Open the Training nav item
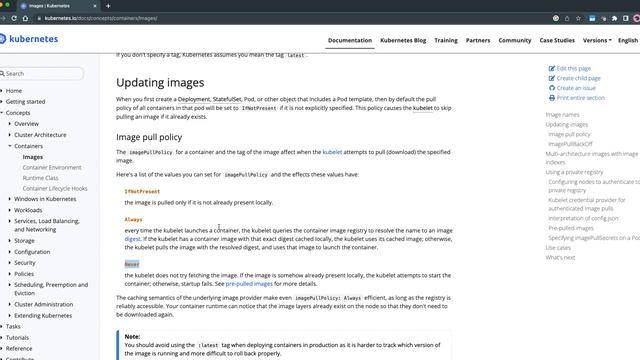The image size is (640, 360). (x=446, y=40)
